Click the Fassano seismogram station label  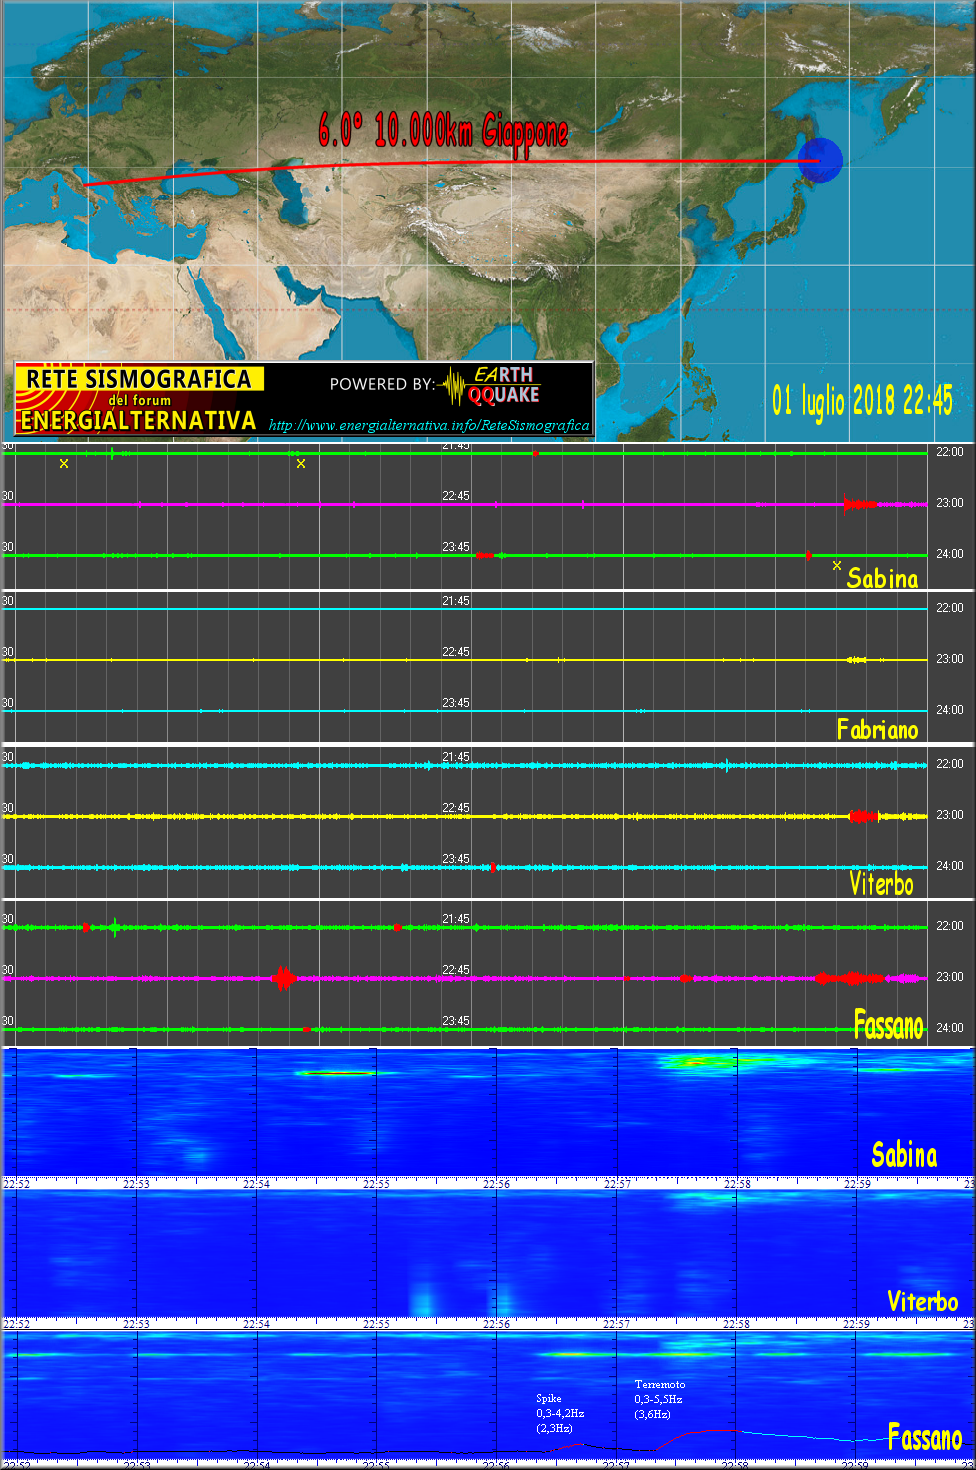889,1025
